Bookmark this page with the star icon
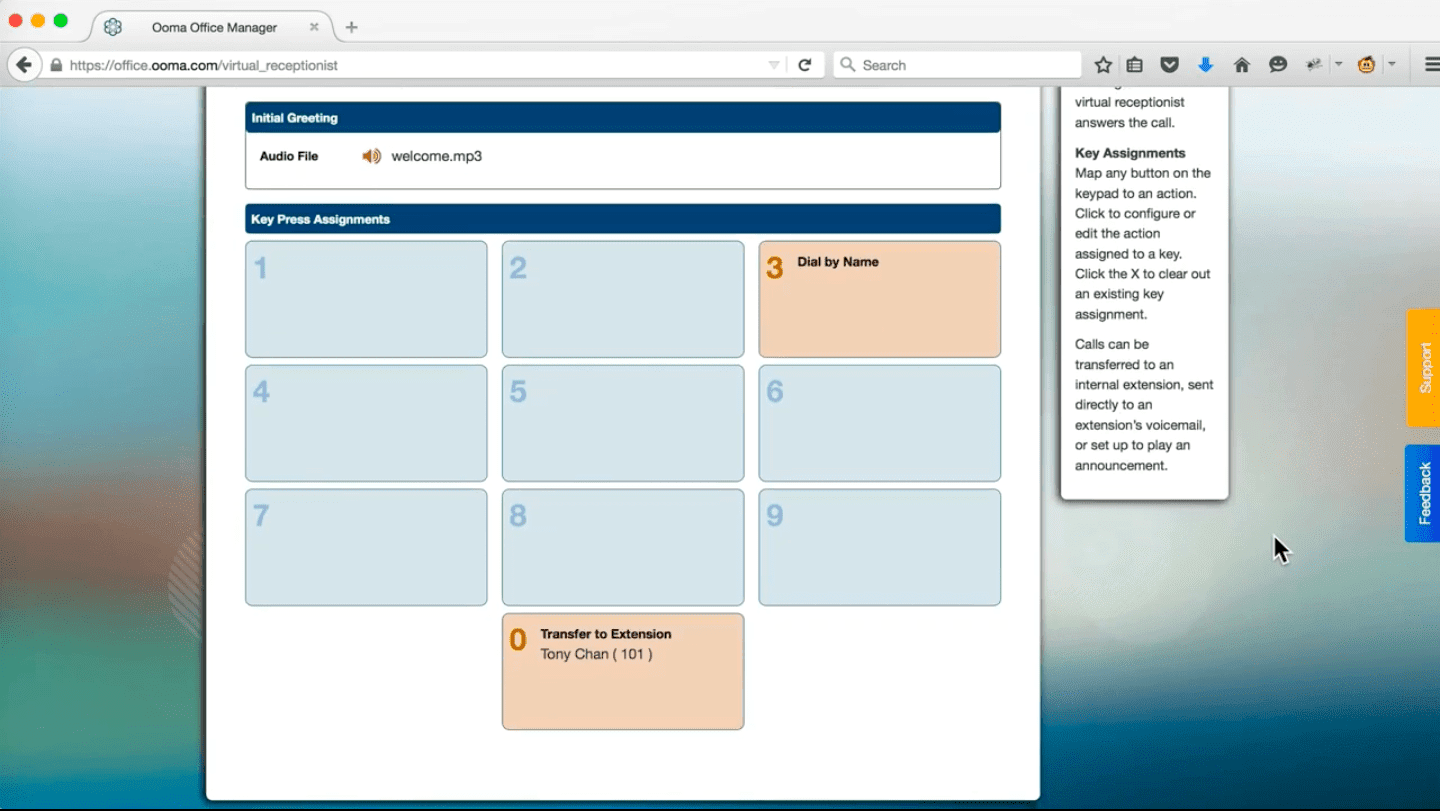The width and height of the screenshot is (1440, 811). [1103, 65]
